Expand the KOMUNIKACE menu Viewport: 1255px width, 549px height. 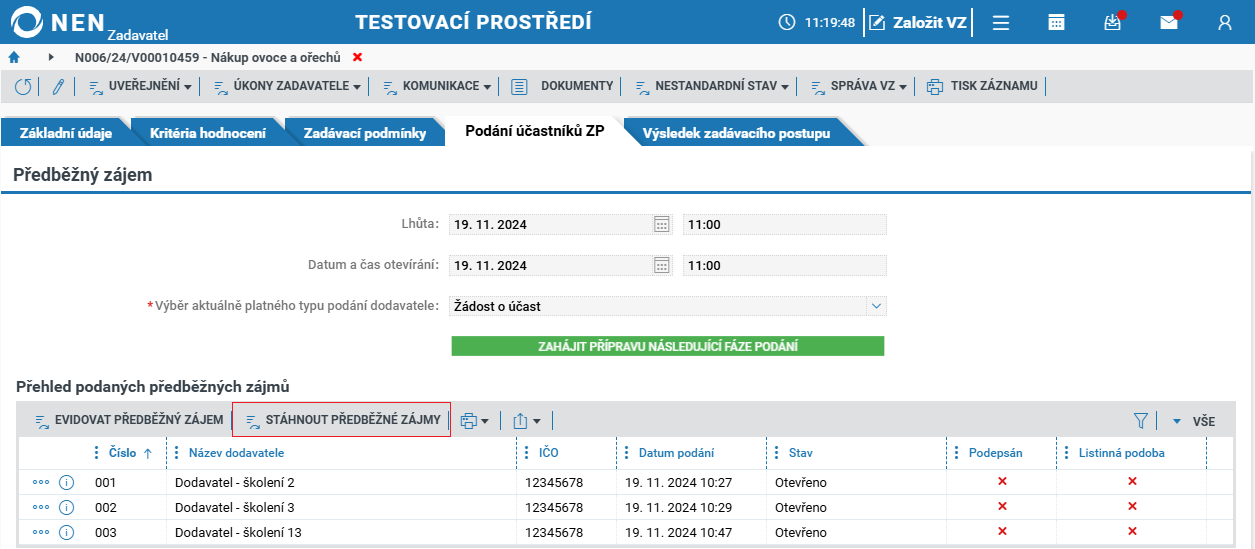point(437,86)
